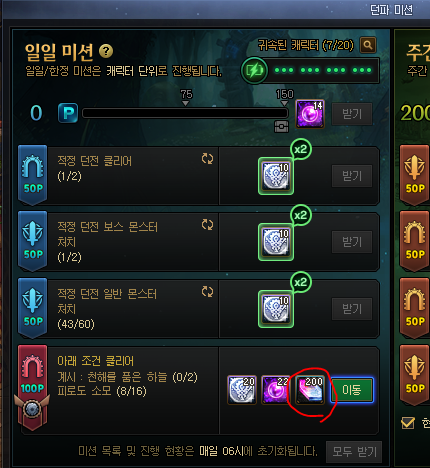Open the bound character search magnifier
430x468 pixels.
(x=368, y=45)
